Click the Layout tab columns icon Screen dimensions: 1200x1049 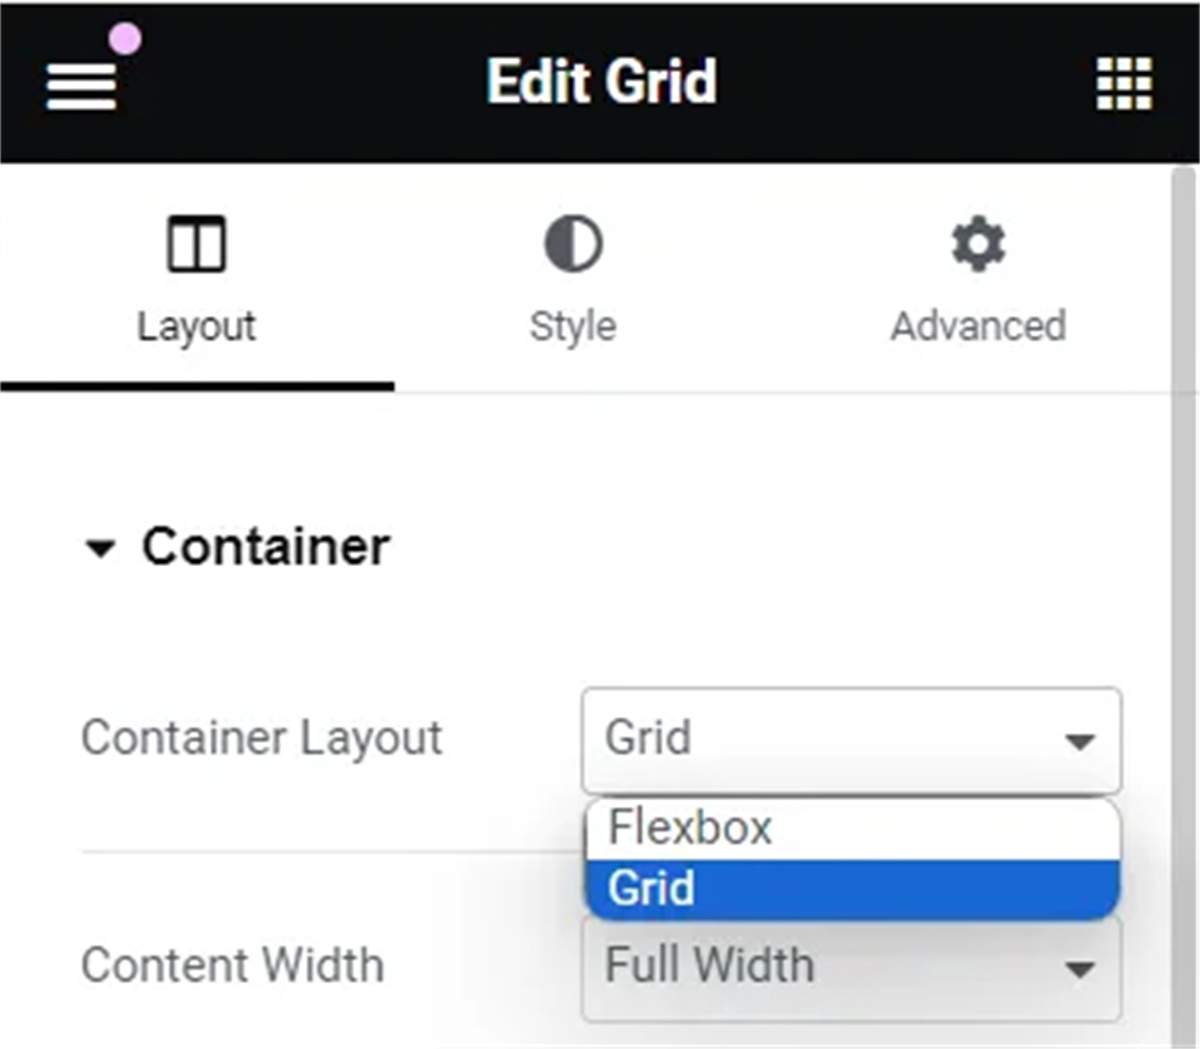click(197, 244)
